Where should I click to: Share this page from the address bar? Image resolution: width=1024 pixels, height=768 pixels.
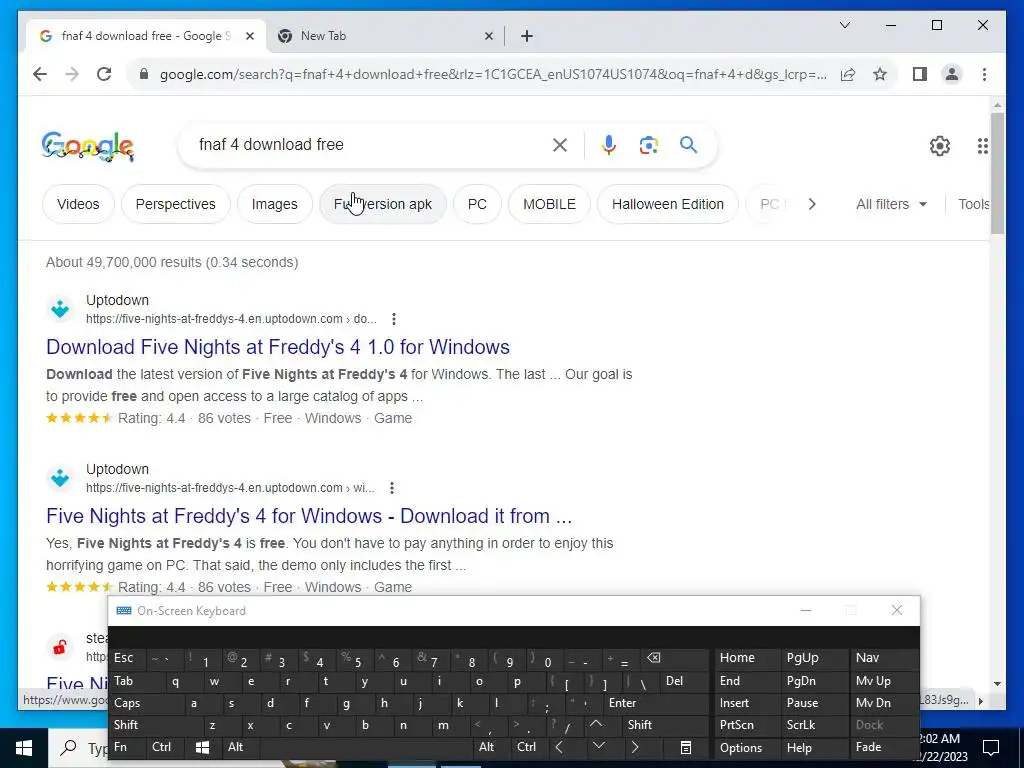click(x=848, y=74)
